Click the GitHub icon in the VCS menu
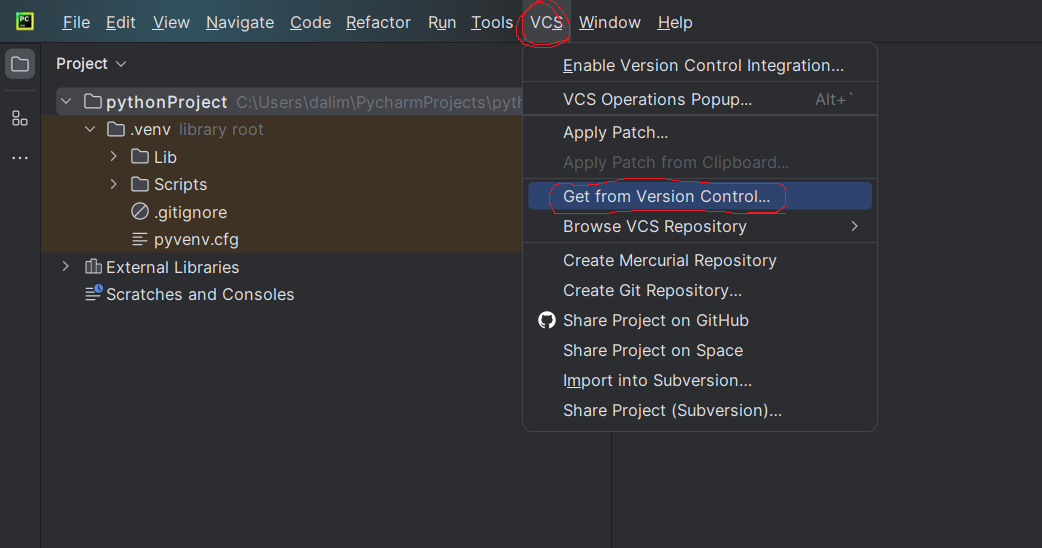The image size is (1042, 548). tap(546, 320)
